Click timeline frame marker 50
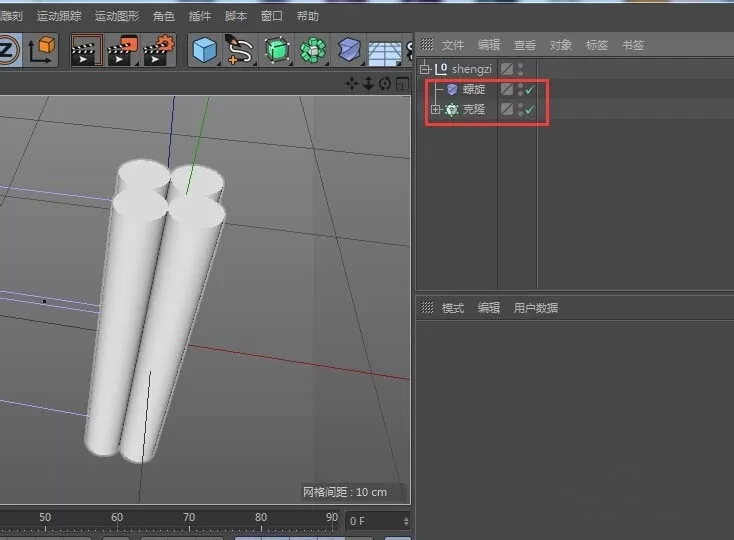734x540 pixels. point(45,517)
